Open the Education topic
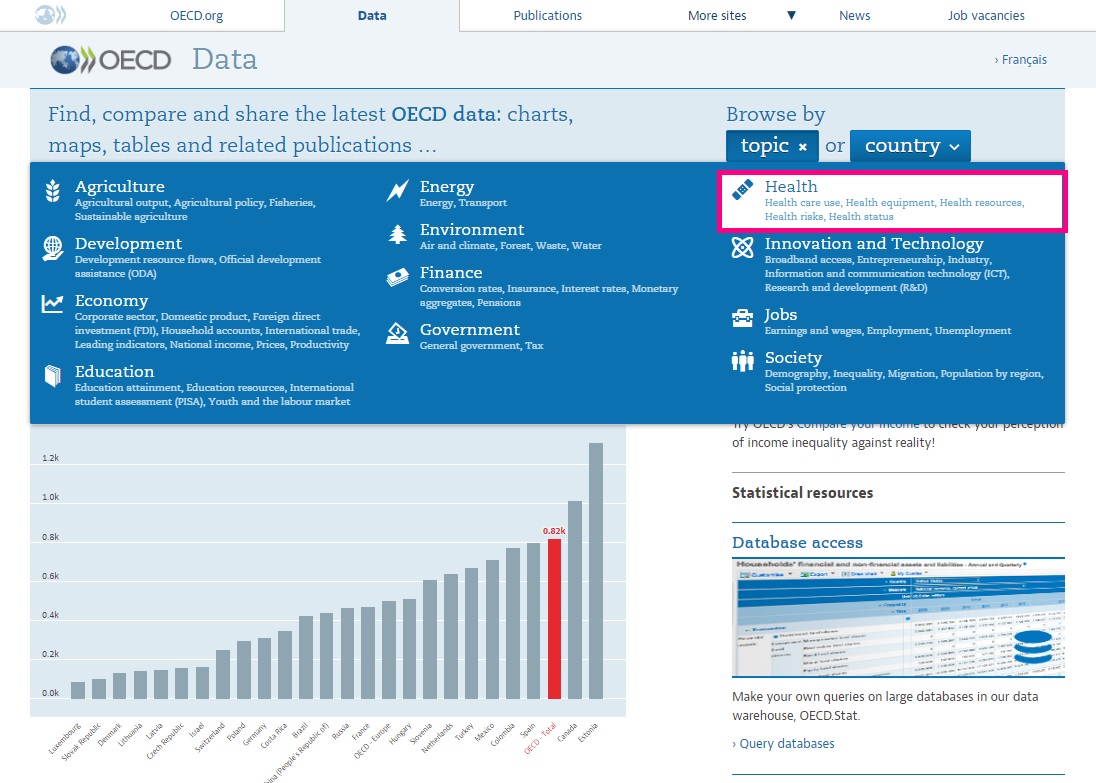Viewport: 1096px width, 783px height. 114,372
